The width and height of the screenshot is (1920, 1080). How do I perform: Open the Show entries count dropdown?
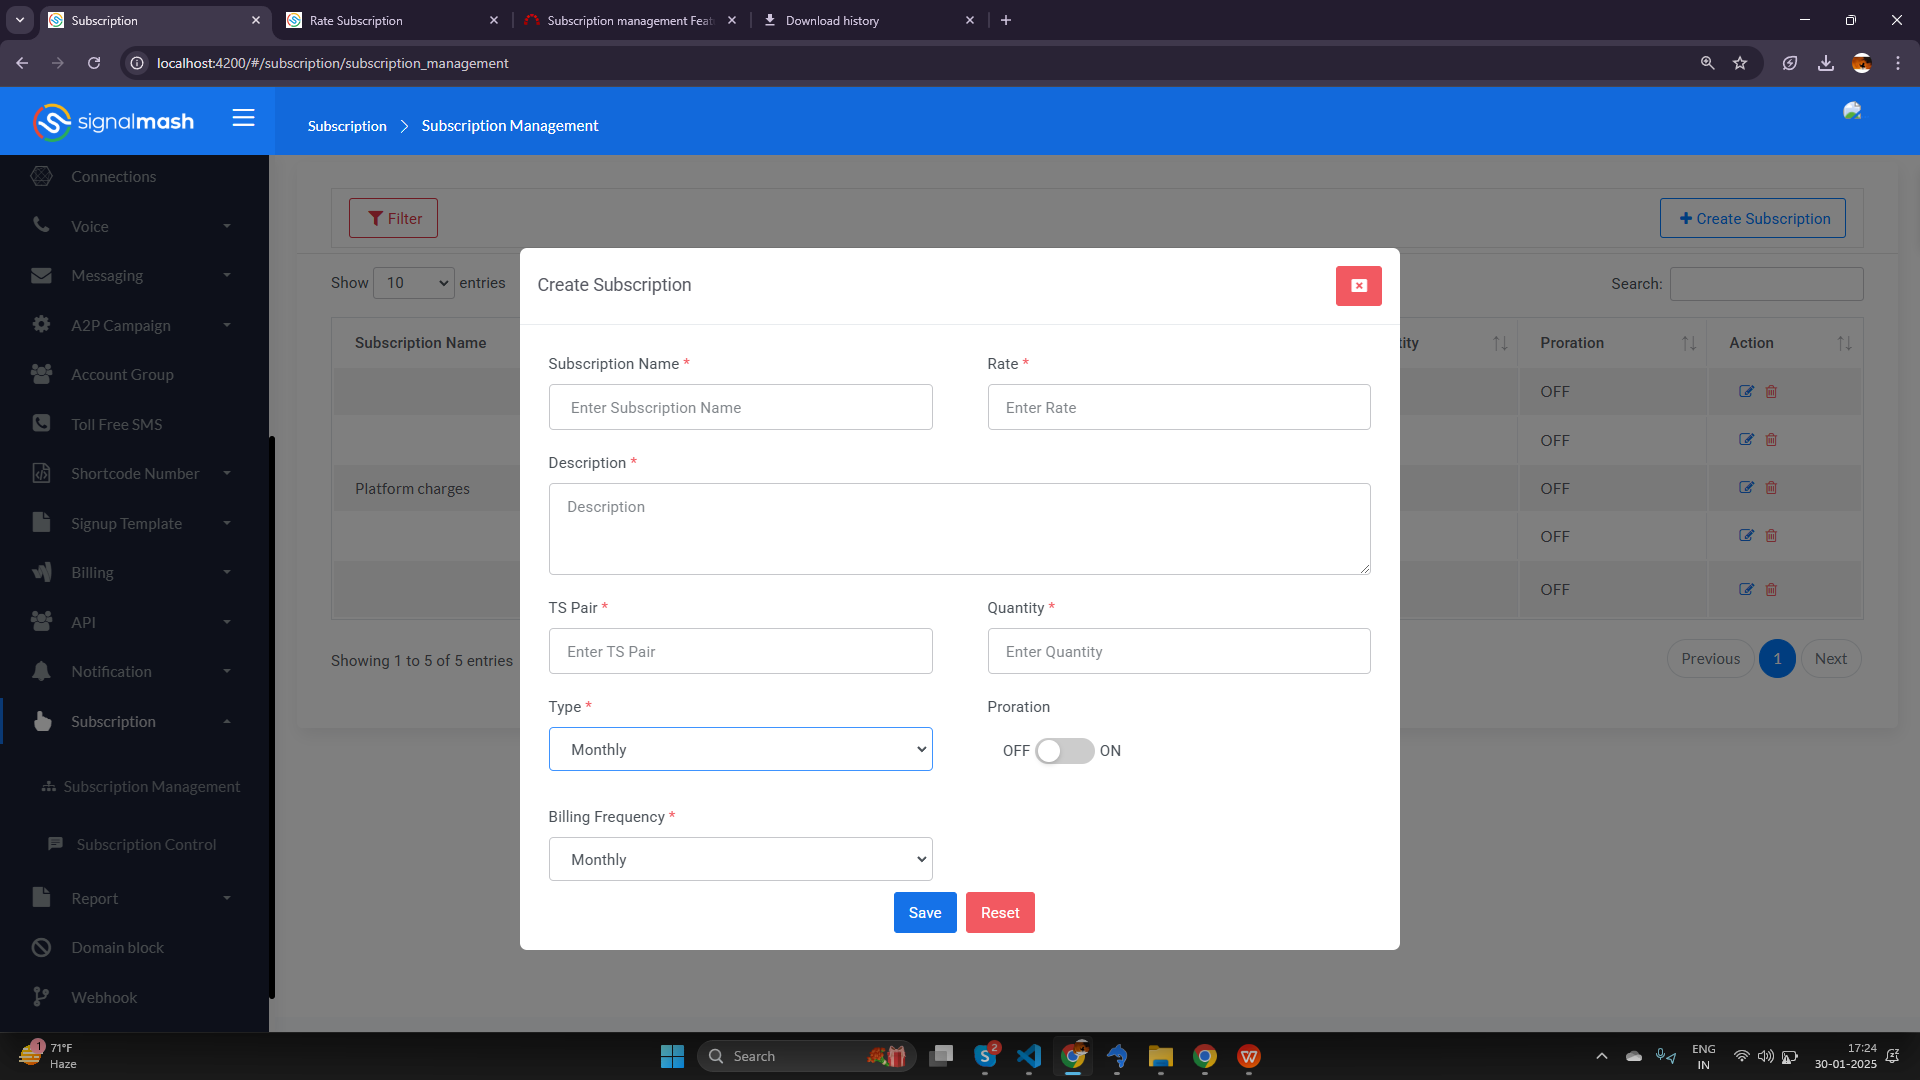414,283
